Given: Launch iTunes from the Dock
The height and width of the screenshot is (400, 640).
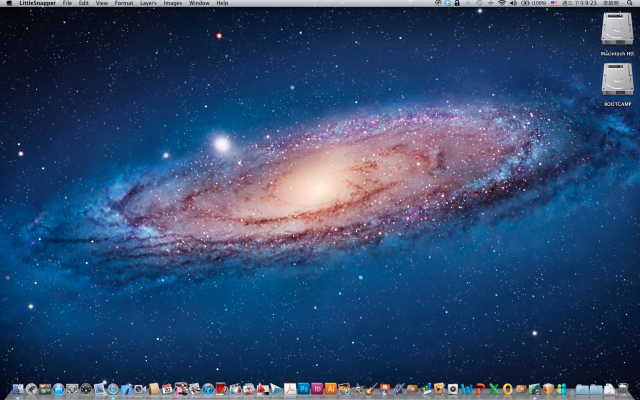Looking at the screenshot, I should tap(208, 389).
